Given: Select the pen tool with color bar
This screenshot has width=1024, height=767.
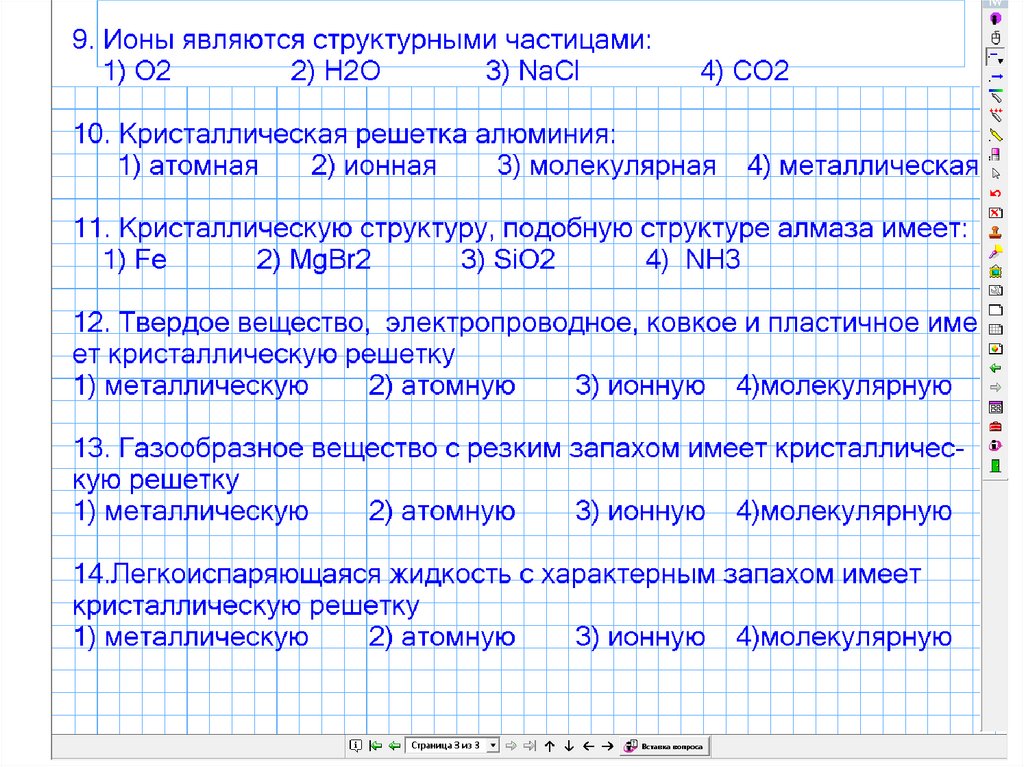Looking at the screenshot, I should [995, 96].
